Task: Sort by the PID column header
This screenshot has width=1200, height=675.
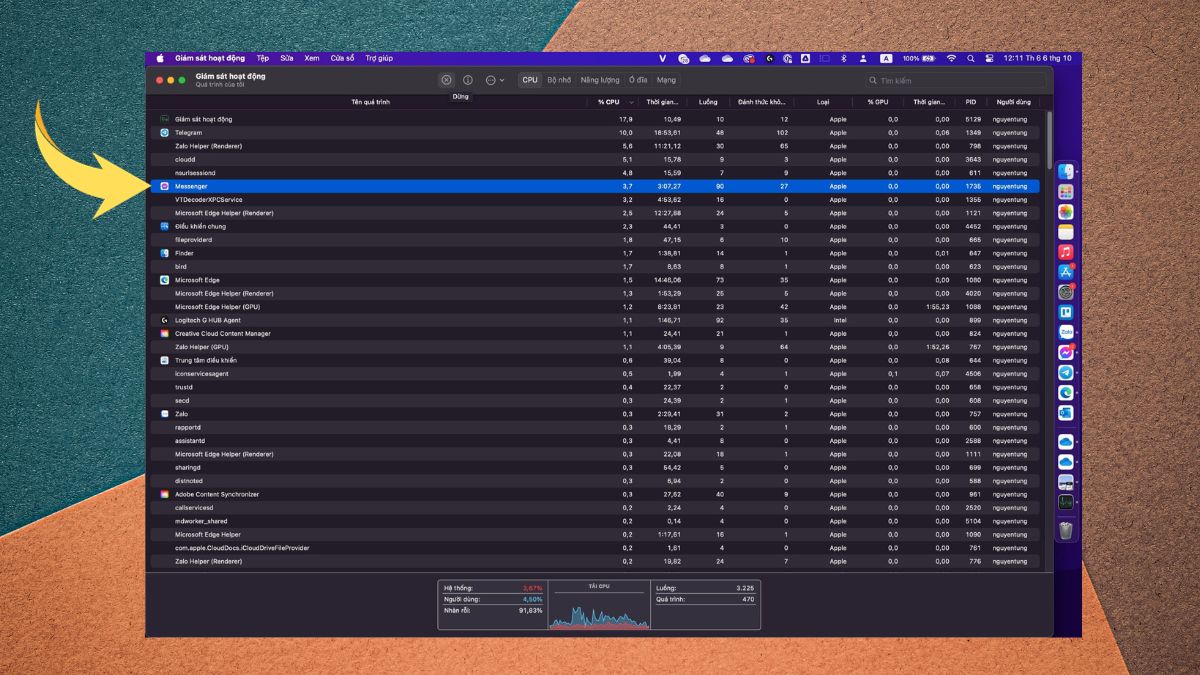Action: [x=970, y=102]
